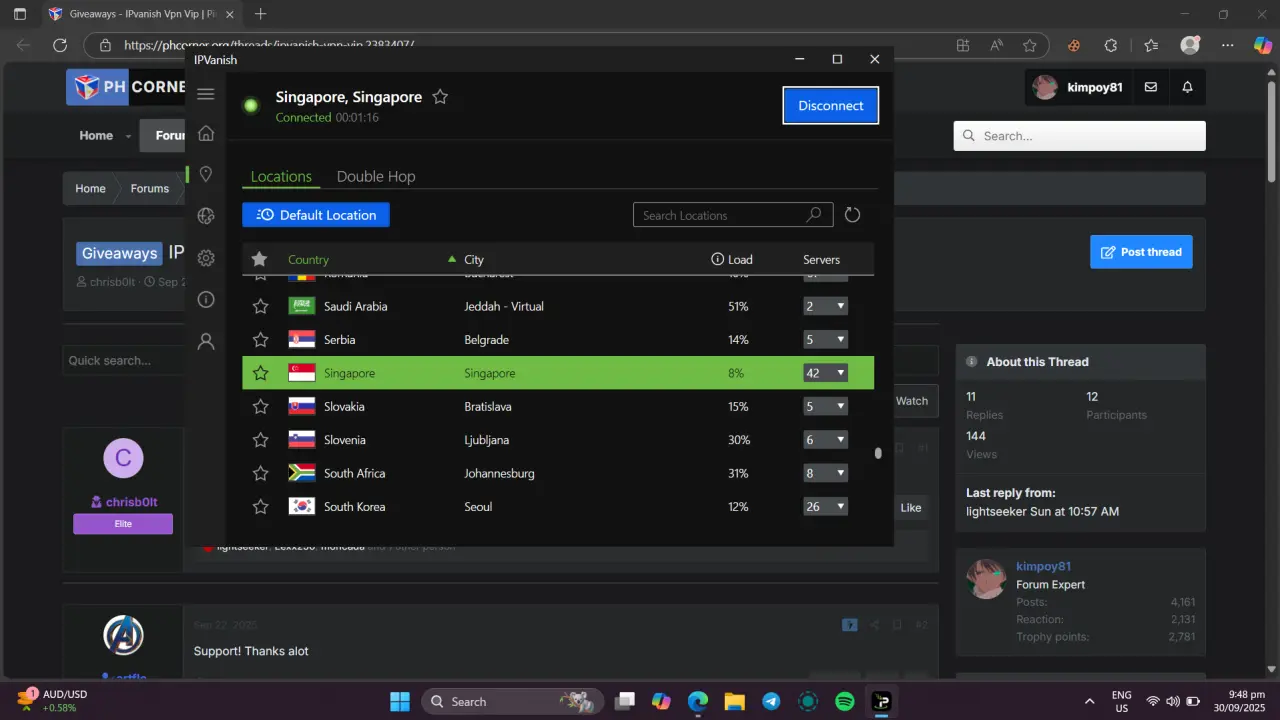Sort by favorites star column header
Image resolution: width=1280 pixels, height=720 pixels.
(260, 259)
